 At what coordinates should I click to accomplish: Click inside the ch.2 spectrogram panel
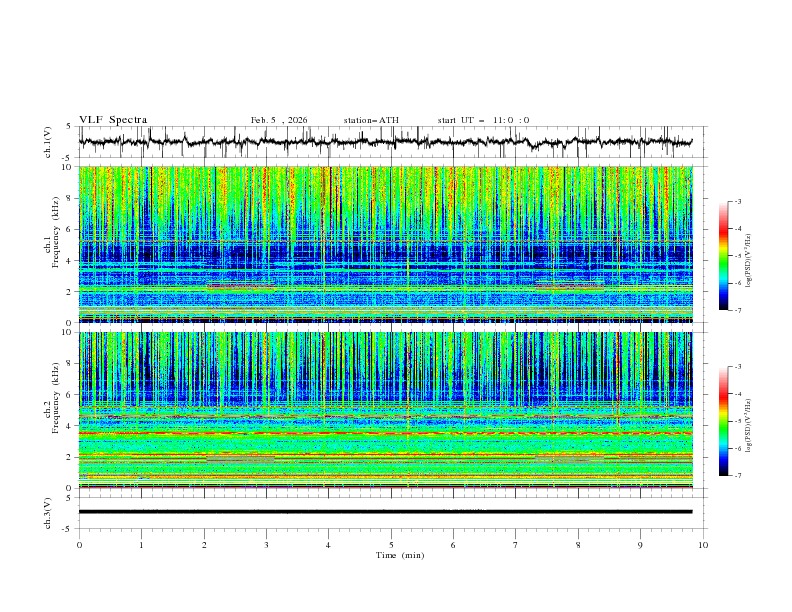(x=385, y=410)
